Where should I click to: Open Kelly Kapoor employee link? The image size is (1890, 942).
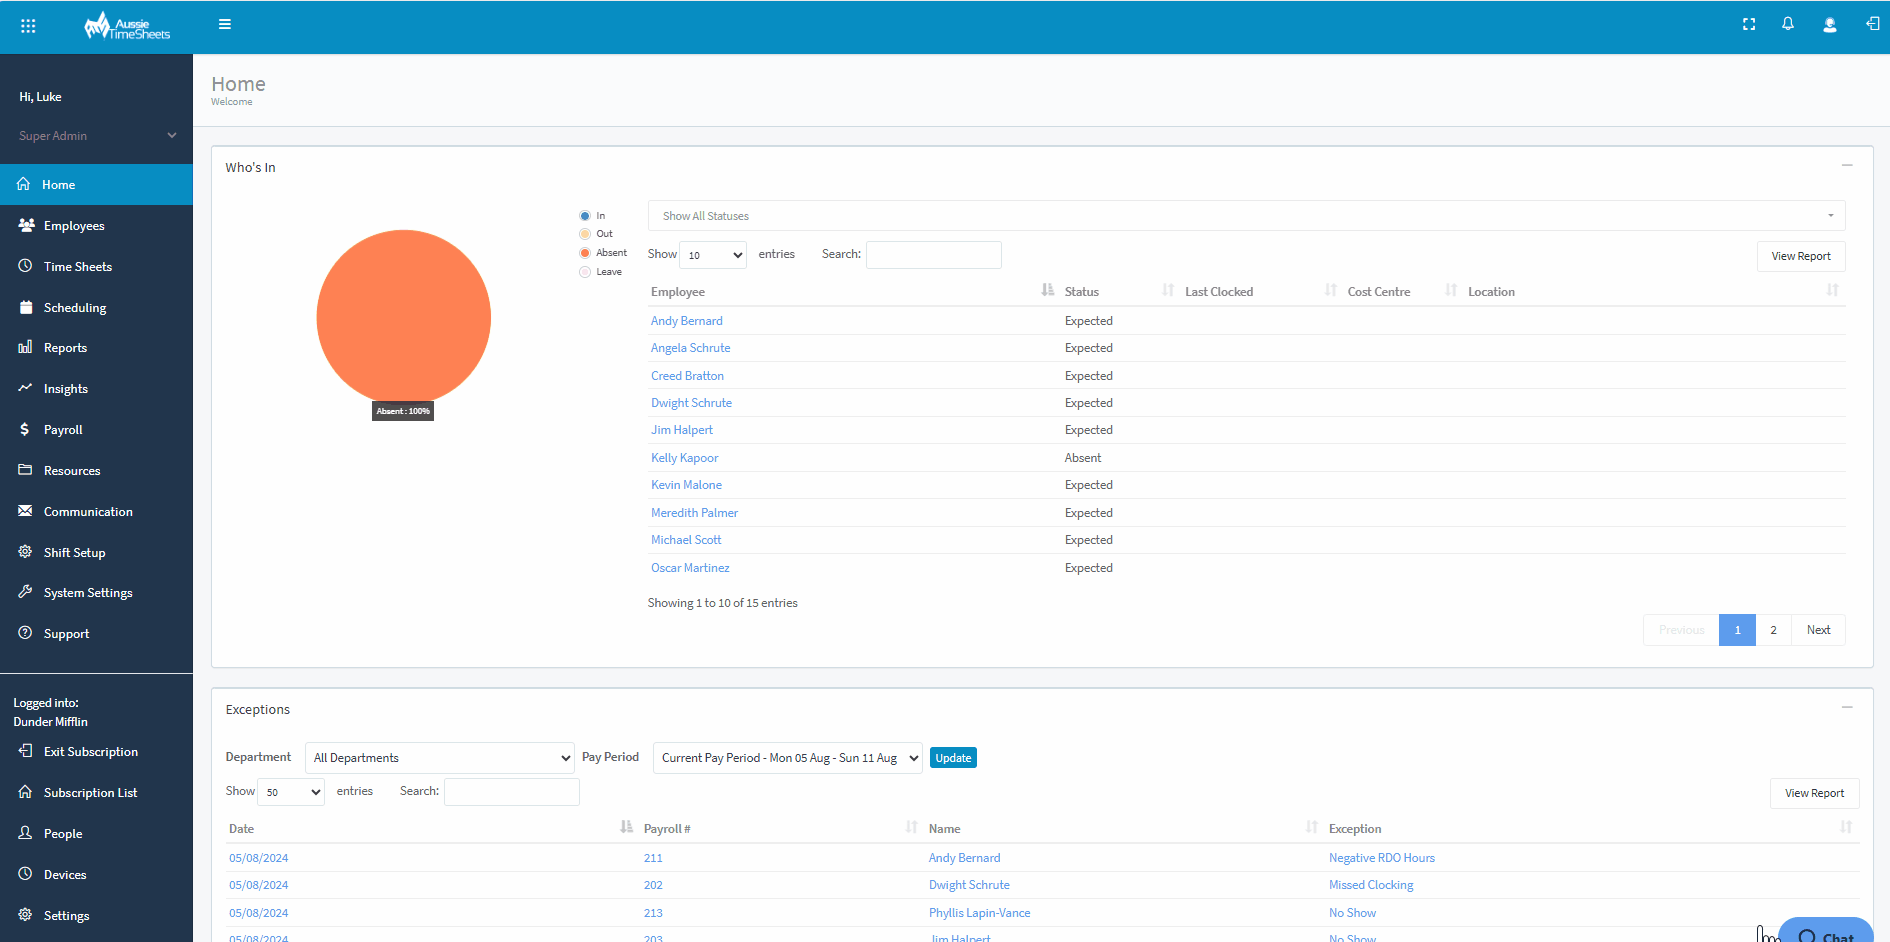coord(685,458)
